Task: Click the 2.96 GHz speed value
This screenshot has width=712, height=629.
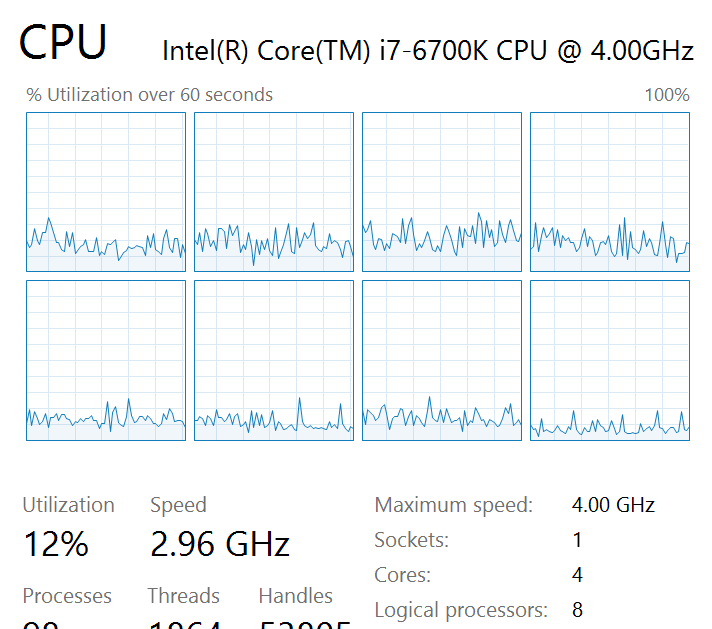Action: point(220,545)
